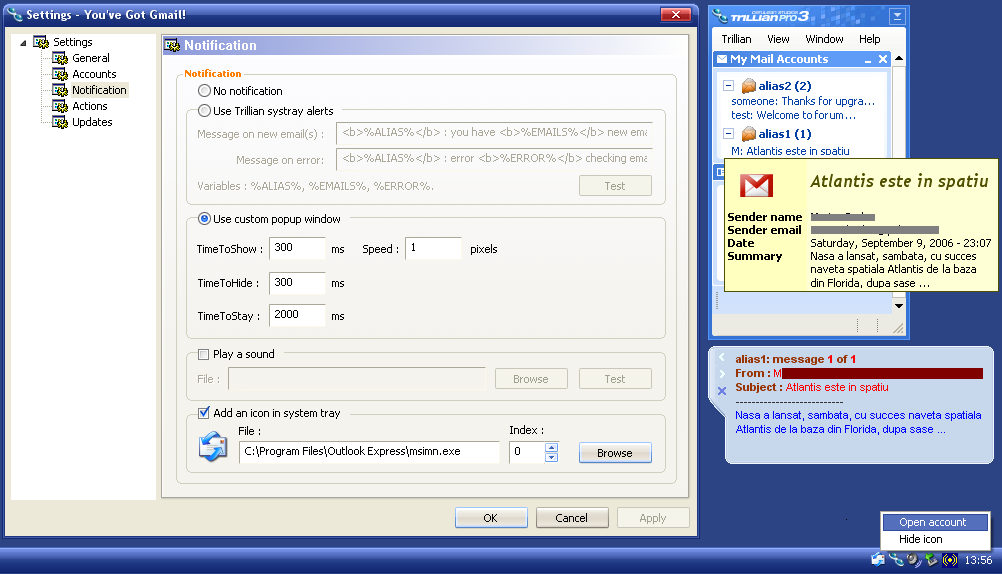The image size is (1002, 574).
Task: Click the Outlook Express tray icon preview
Action: click(213, 446)
